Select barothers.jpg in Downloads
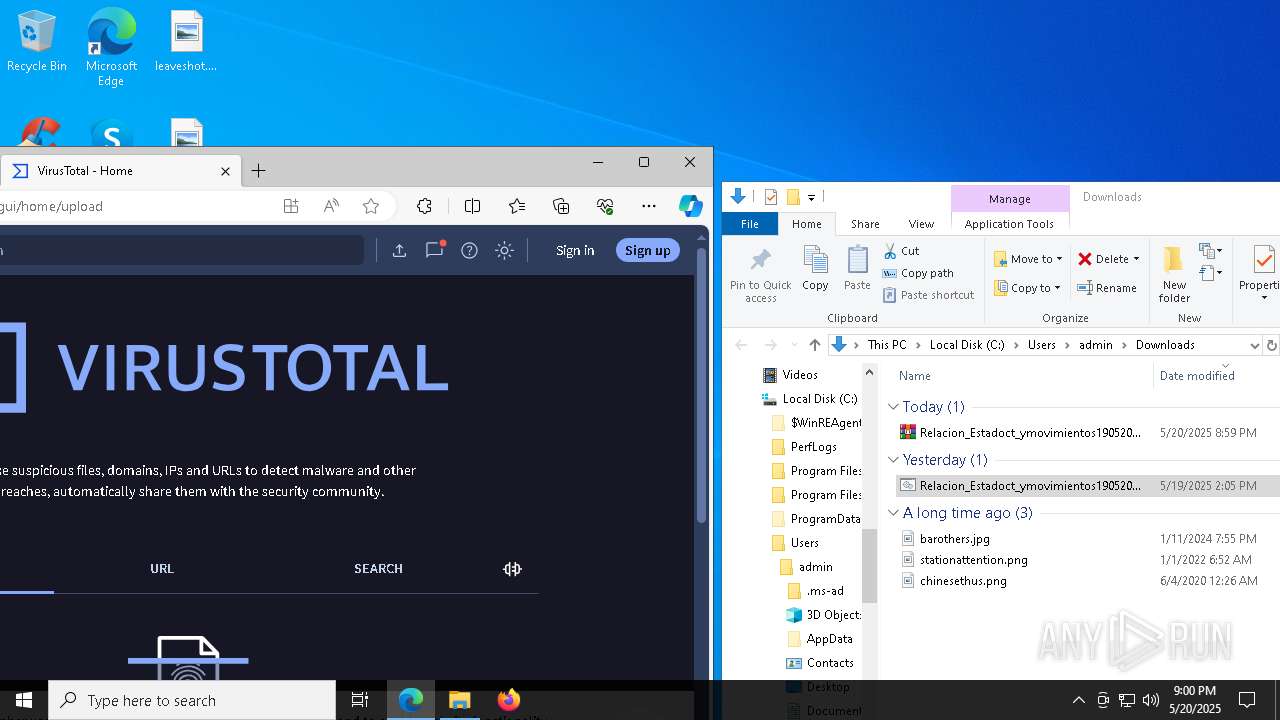This screenshot has width=1280, height=720. 955,539
